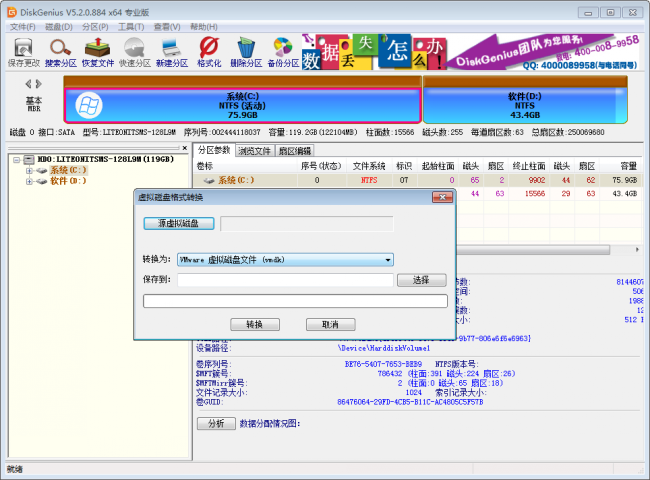650x480 pixels.
Task: Click the 取消 cancel button
Action: click(330, 325)
